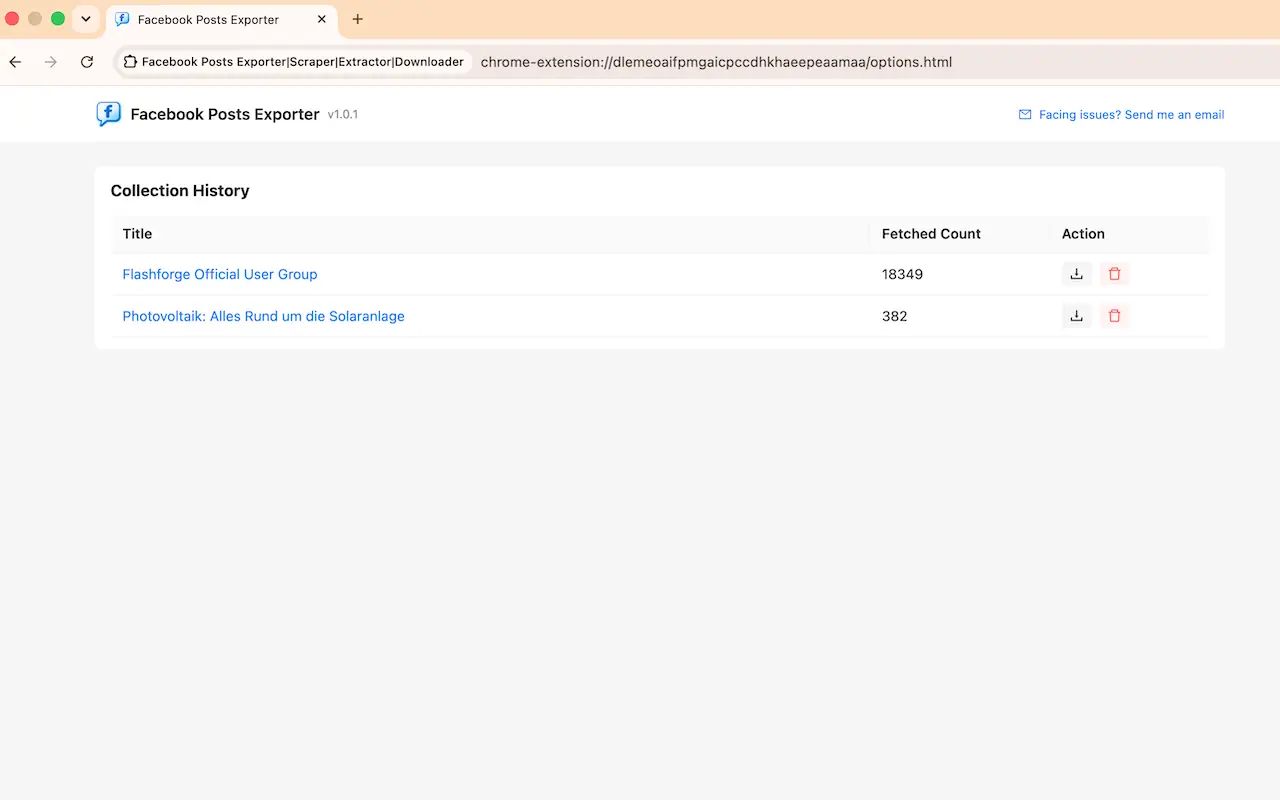Screen dimensions: 1280x800
Task: Download the Photovoltaik collection
Action: click(1076, 316)
